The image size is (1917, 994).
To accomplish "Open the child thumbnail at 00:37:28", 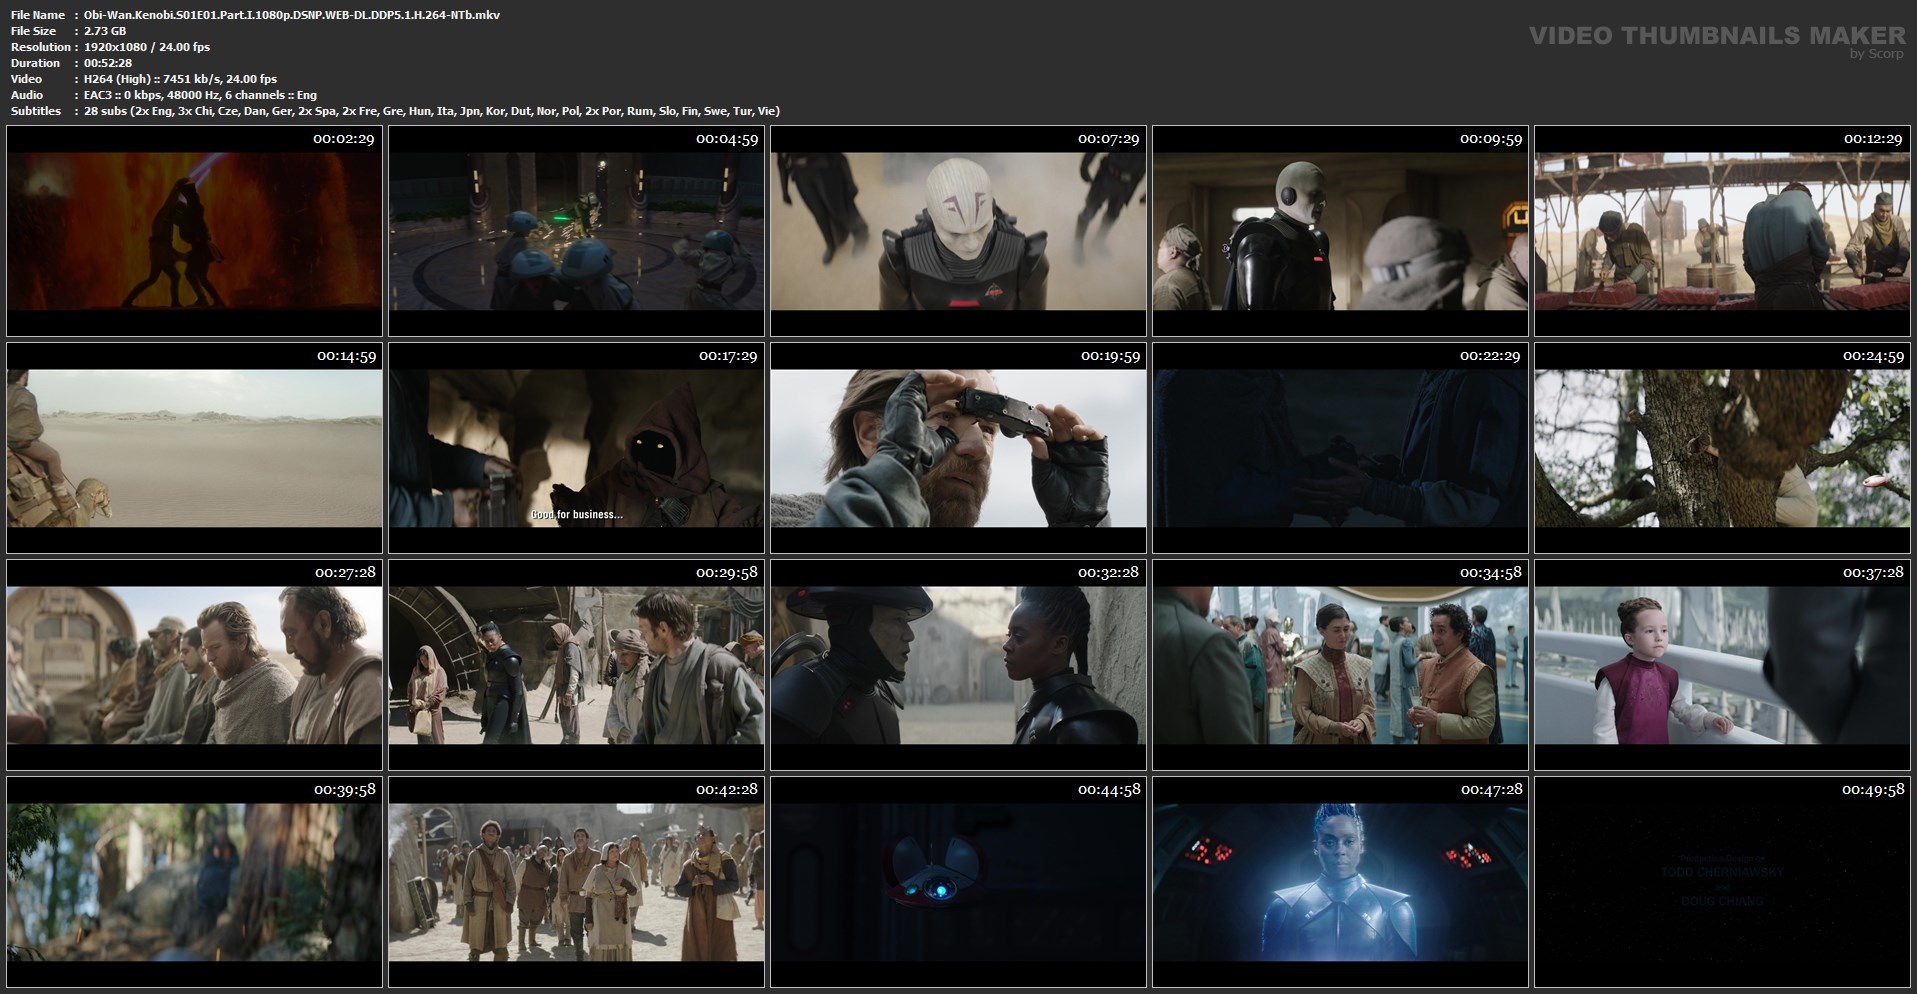I will pos(1722,665).
